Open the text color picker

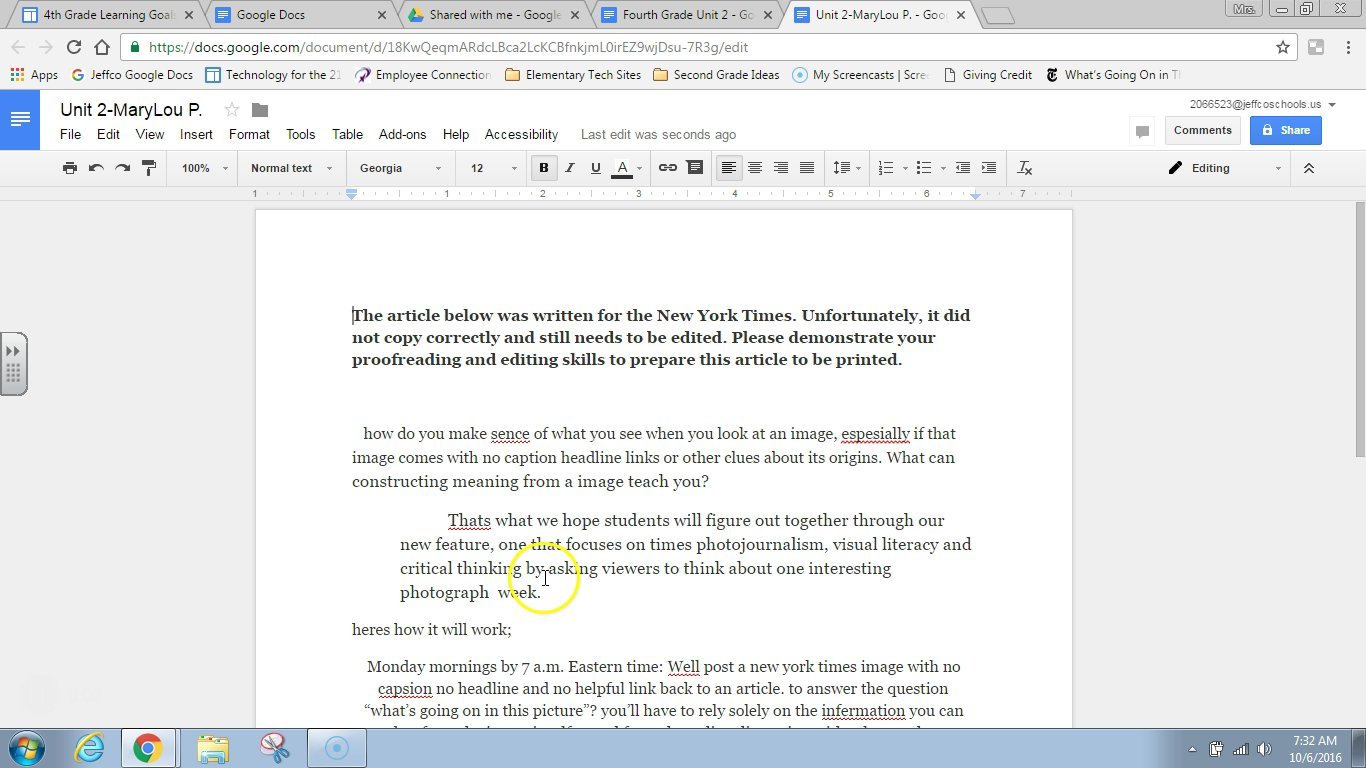pyautogui.click(x=623, y=168)
